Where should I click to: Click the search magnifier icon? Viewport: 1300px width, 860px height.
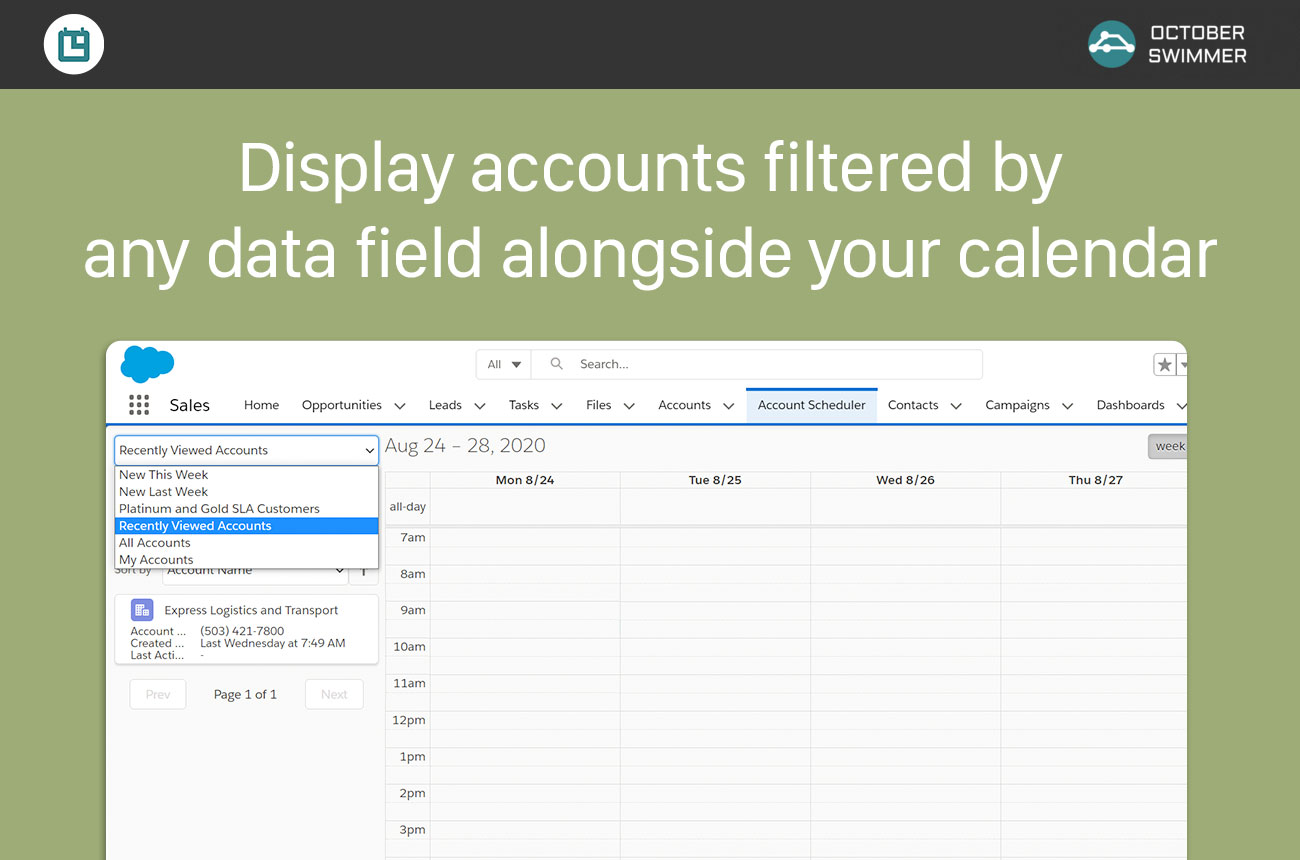pos(557,364)
